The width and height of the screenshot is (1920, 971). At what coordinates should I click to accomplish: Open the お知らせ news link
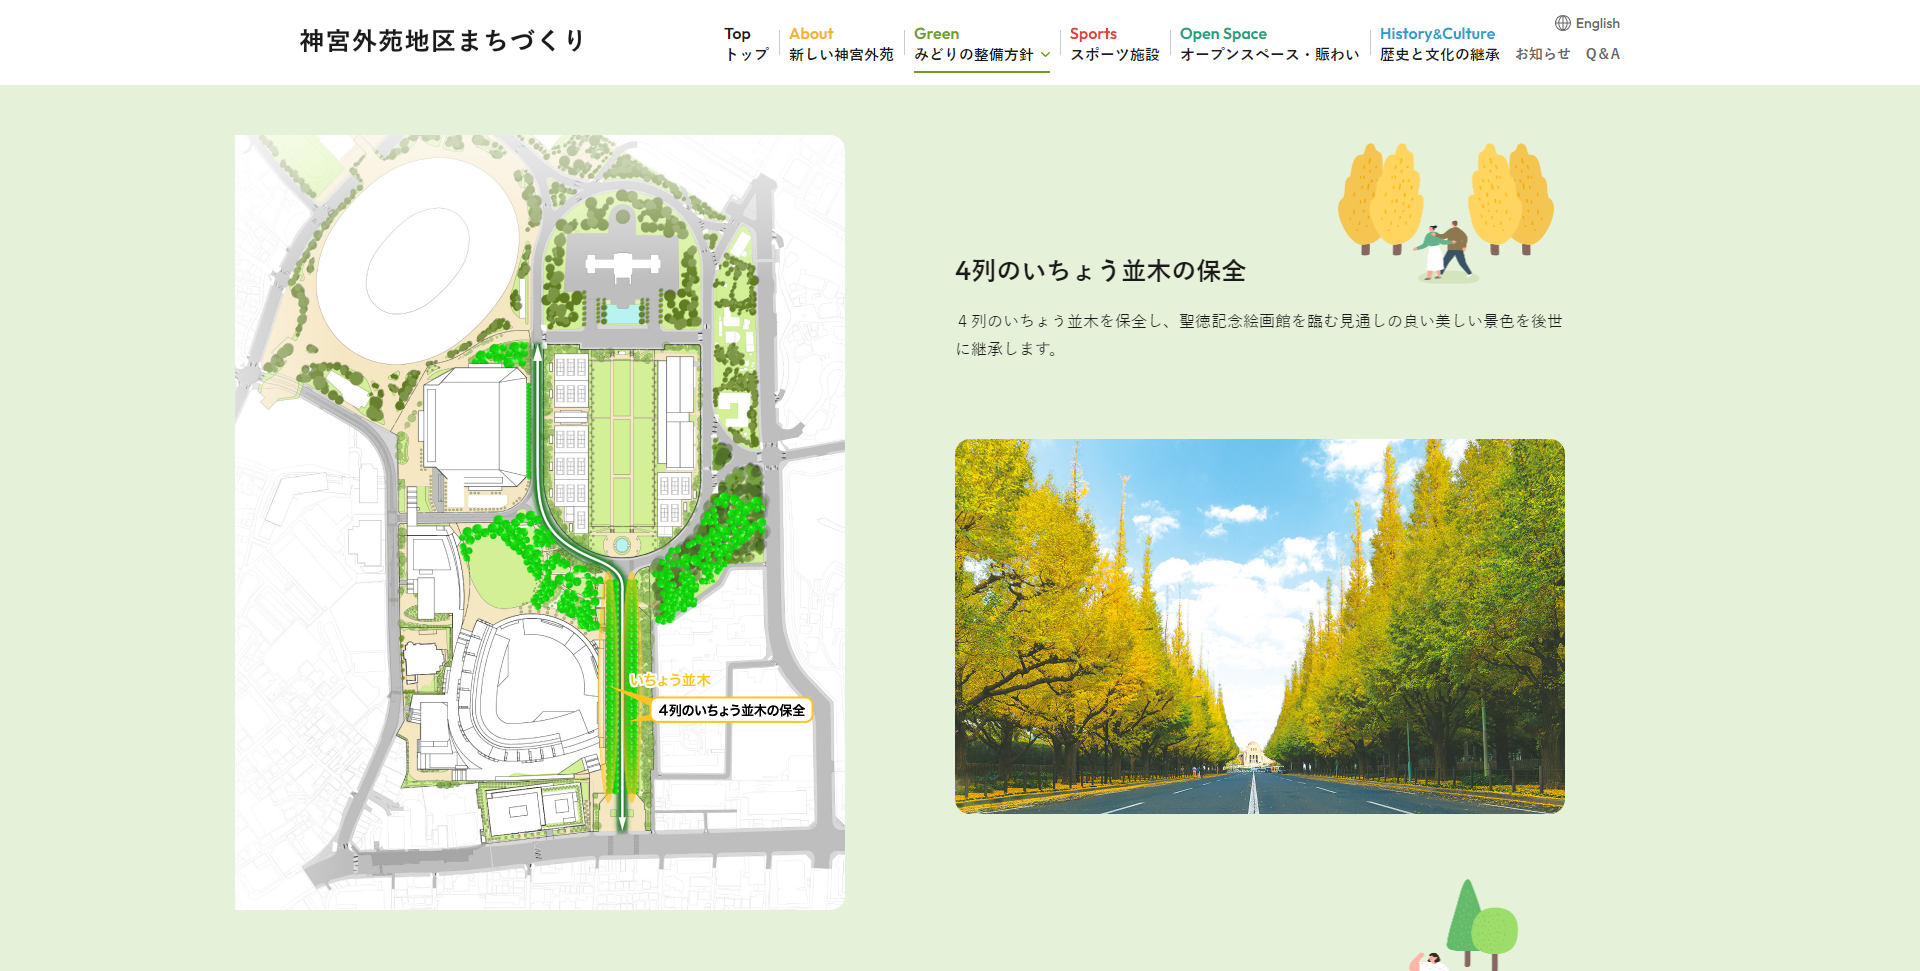1542,54
